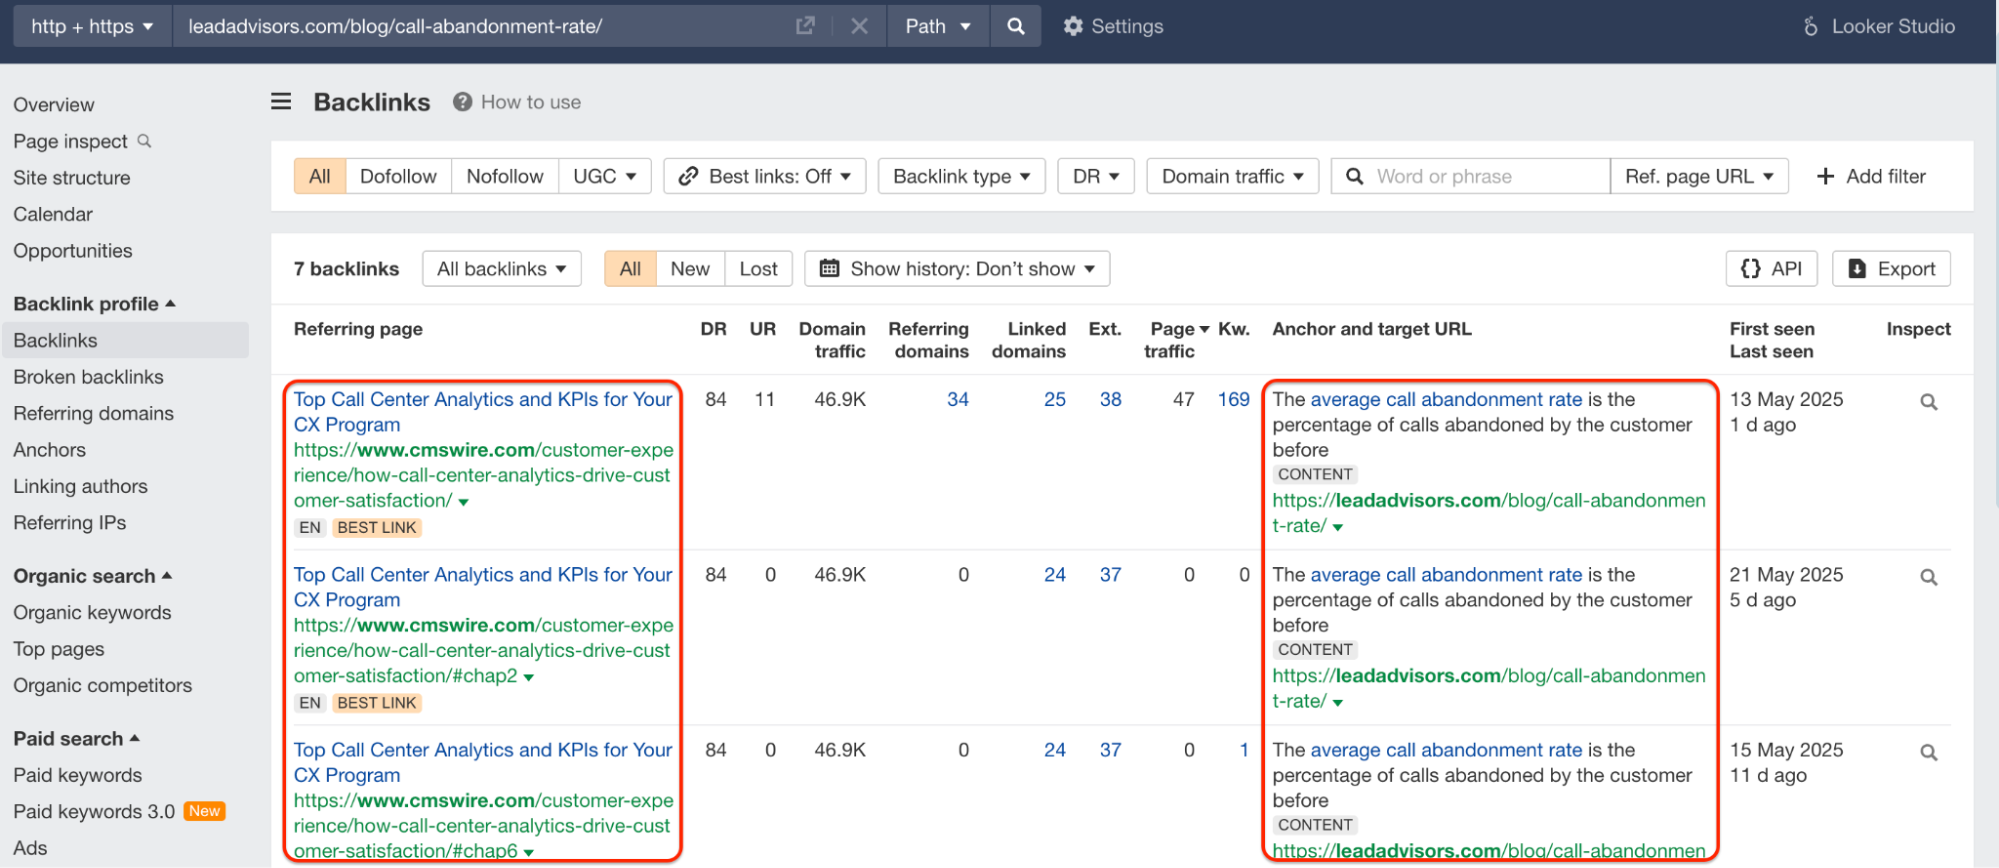Open first row linked domains 25
The height and width of the screenshot is (868, 1999).
point(1055,399)
